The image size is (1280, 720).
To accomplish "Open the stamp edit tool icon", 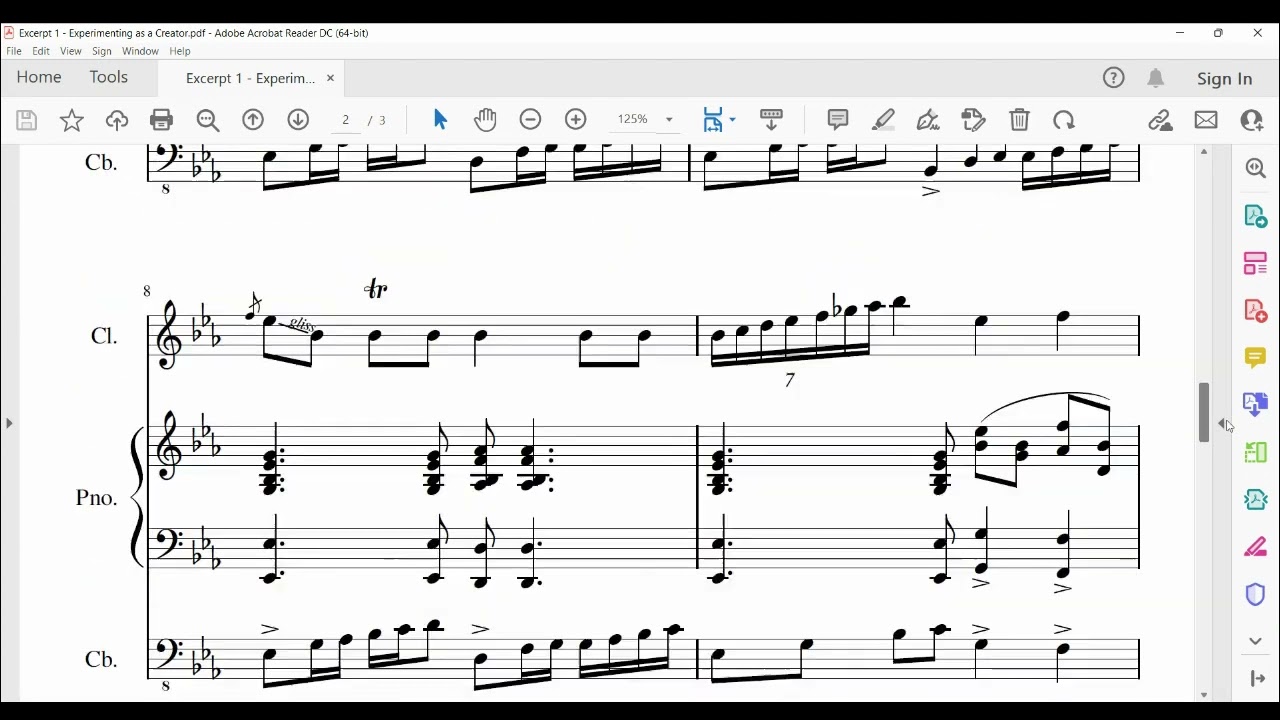I will pyautogui.click(x=974, y=120).
